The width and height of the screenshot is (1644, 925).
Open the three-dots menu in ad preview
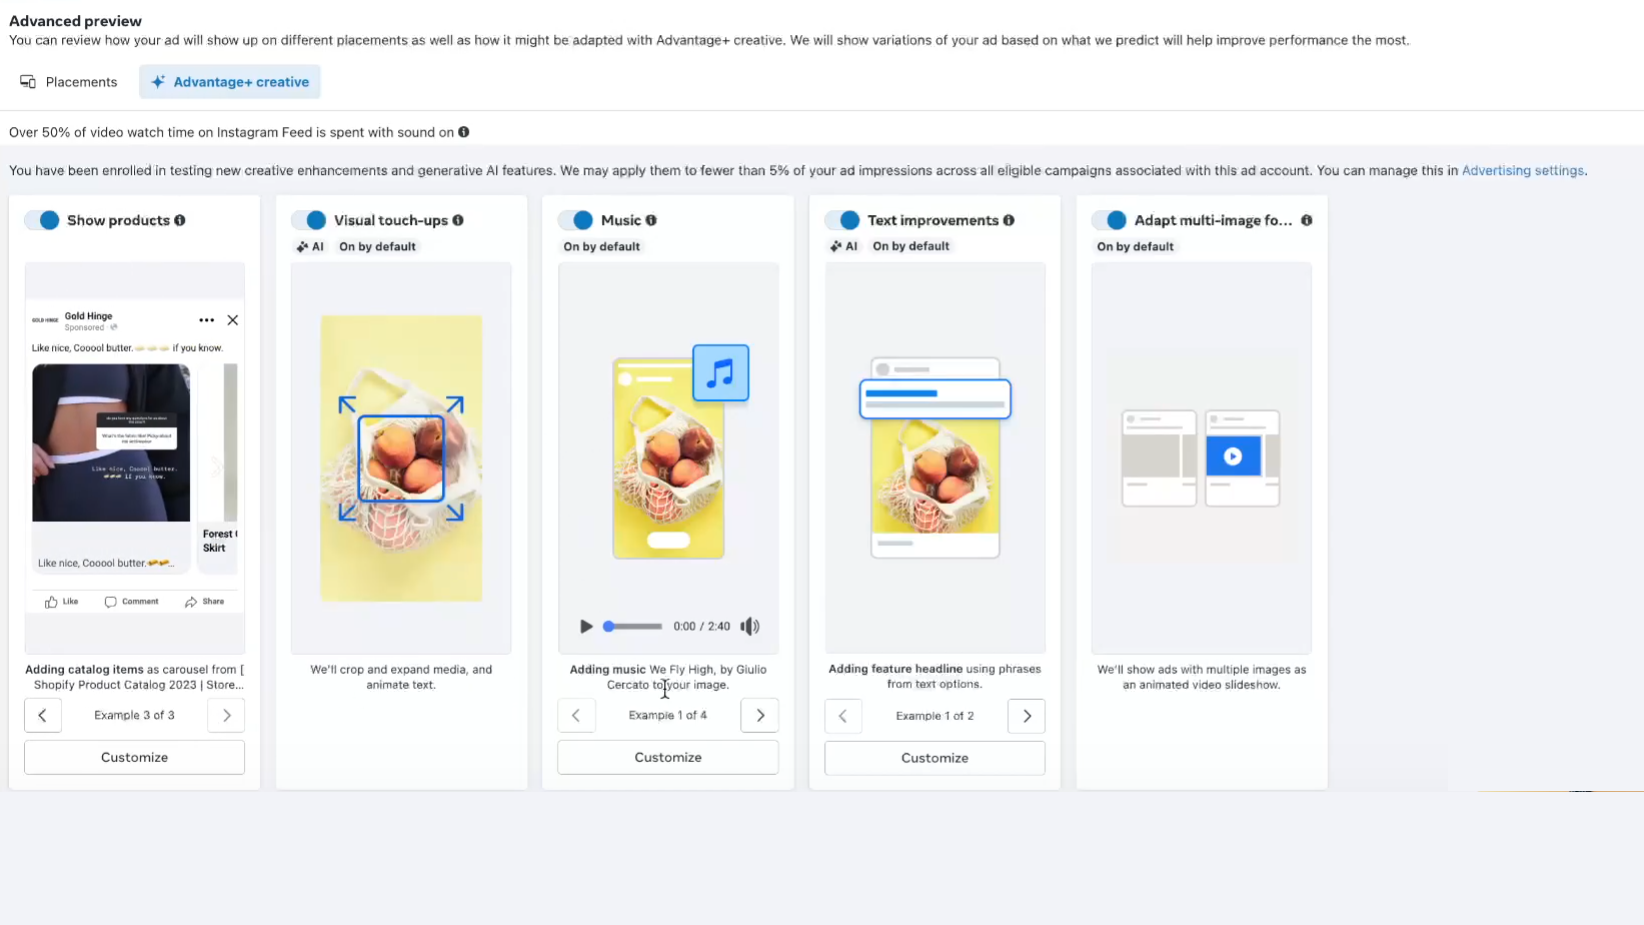[207, 320]
